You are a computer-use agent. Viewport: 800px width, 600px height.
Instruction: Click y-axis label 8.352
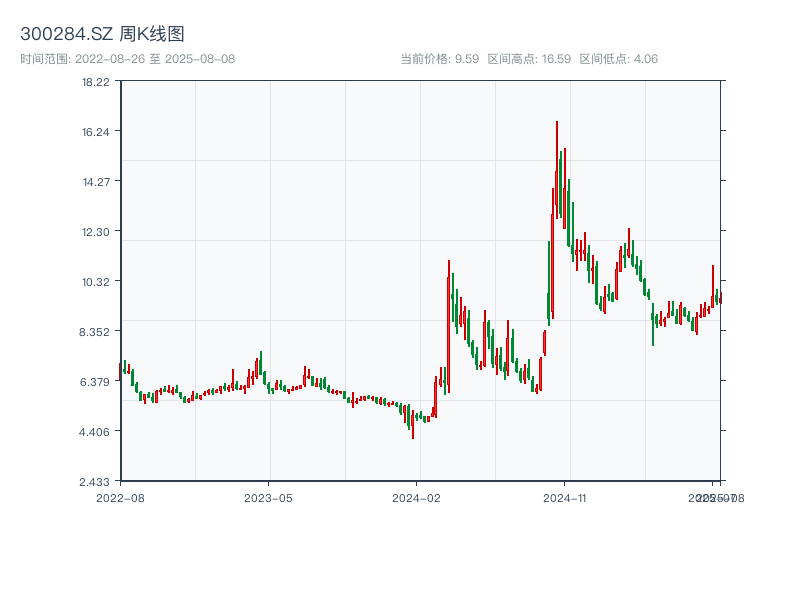pos(94,332)
